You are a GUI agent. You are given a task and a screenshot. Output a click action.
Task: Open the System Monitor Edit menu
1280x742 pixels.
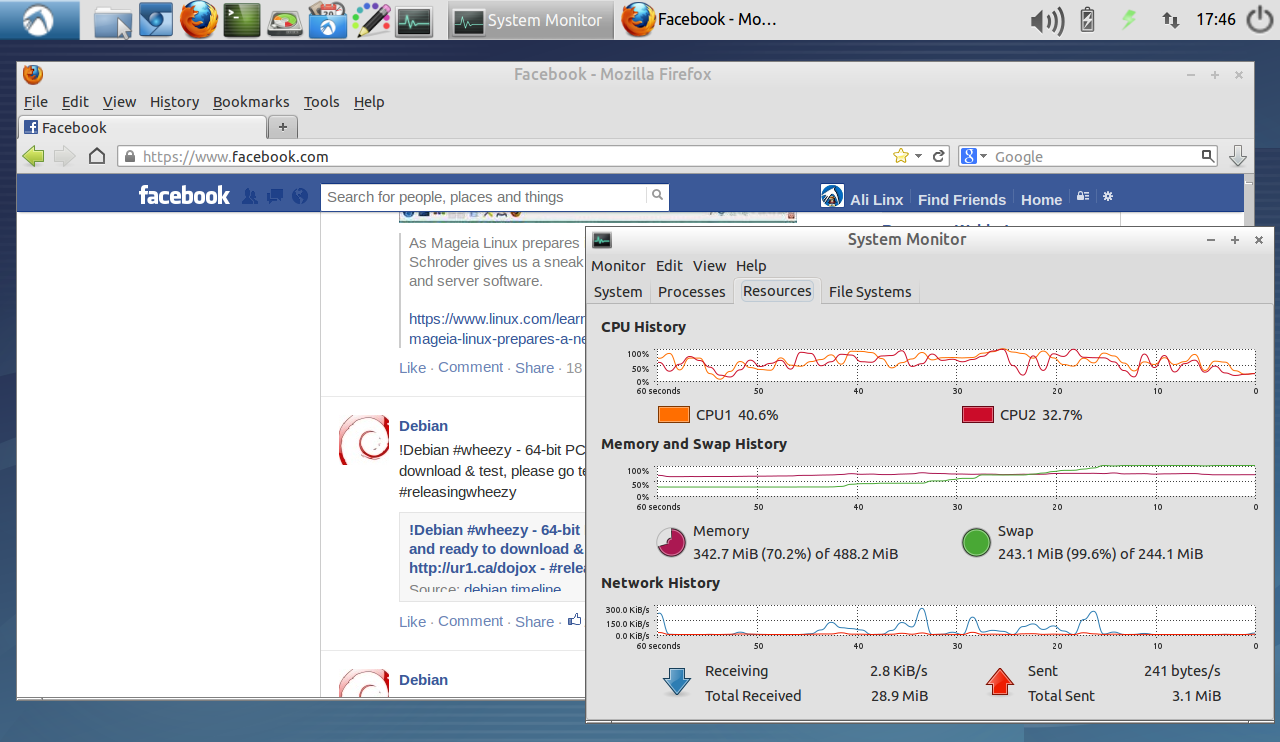pyautogui.click(x=669, y=266)
